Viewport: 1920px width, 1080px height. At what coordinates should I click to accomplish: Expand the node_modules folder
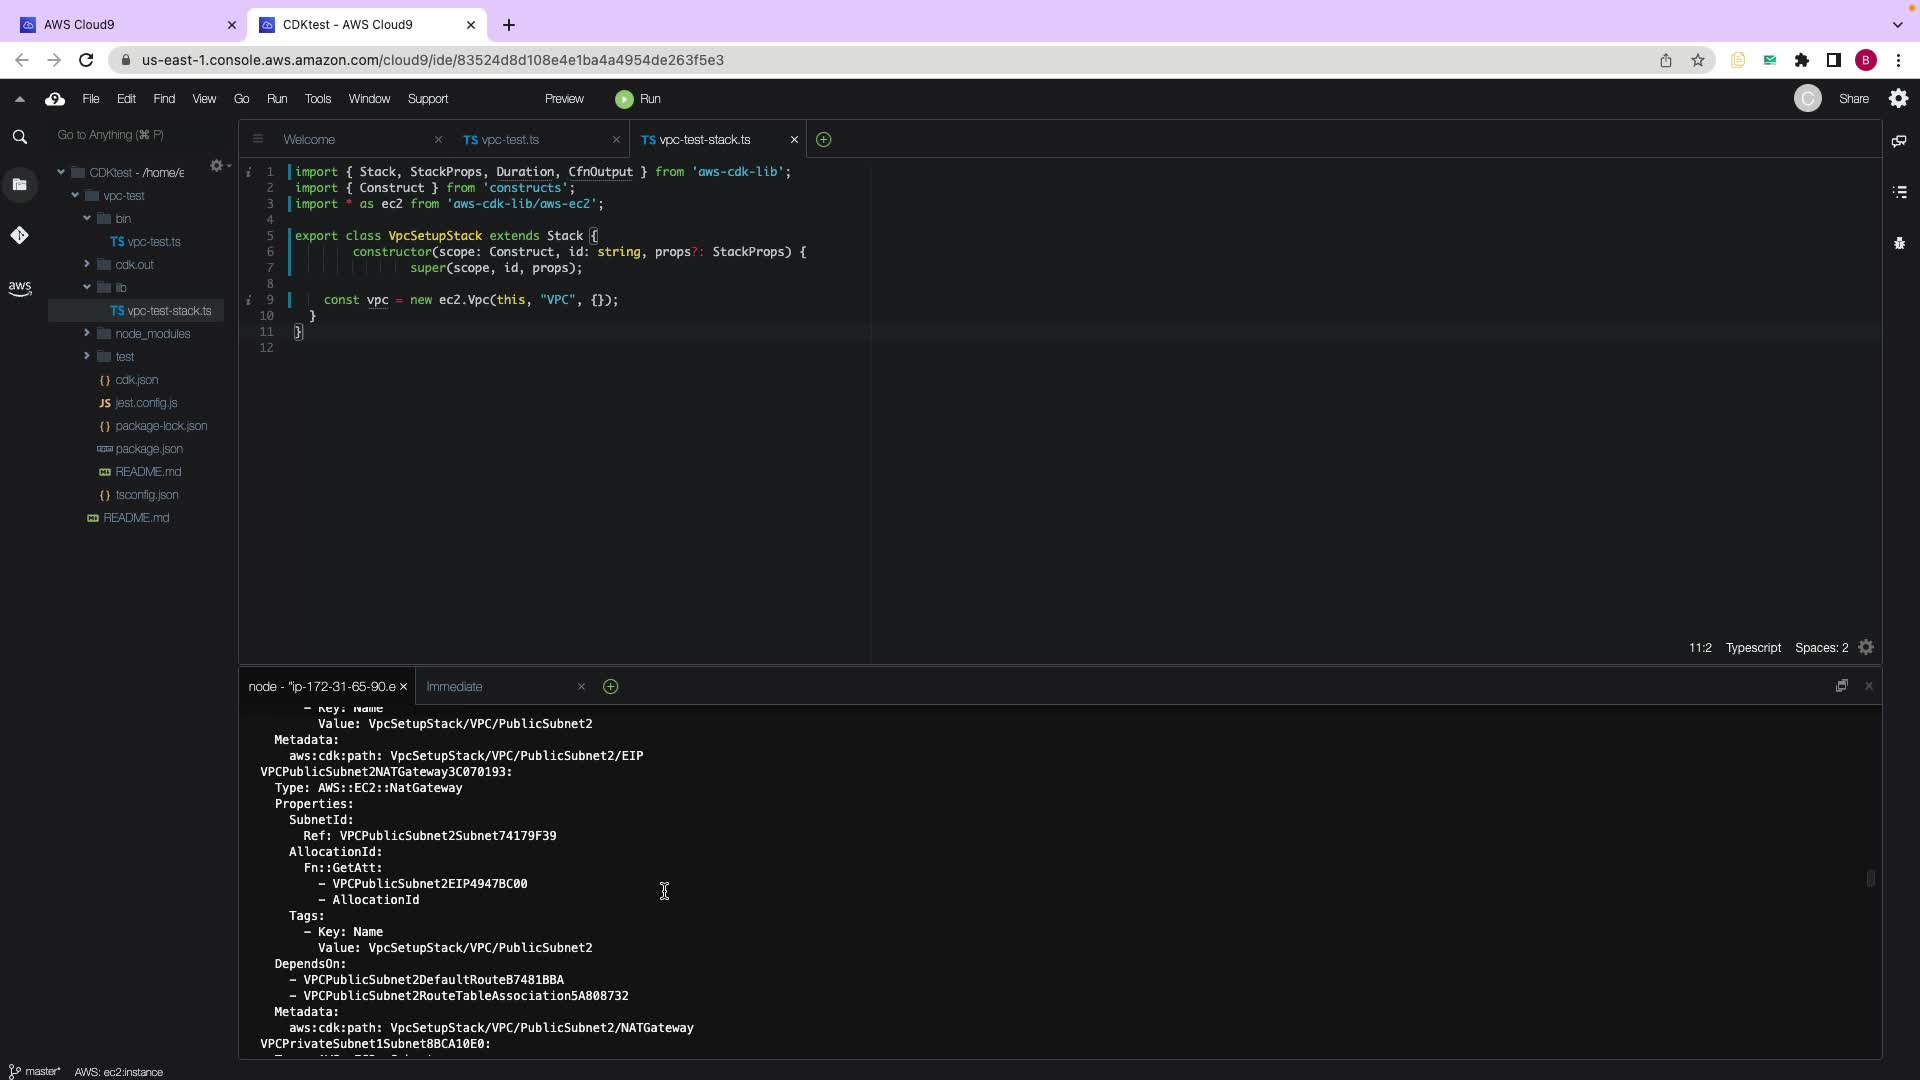point(87,333)
